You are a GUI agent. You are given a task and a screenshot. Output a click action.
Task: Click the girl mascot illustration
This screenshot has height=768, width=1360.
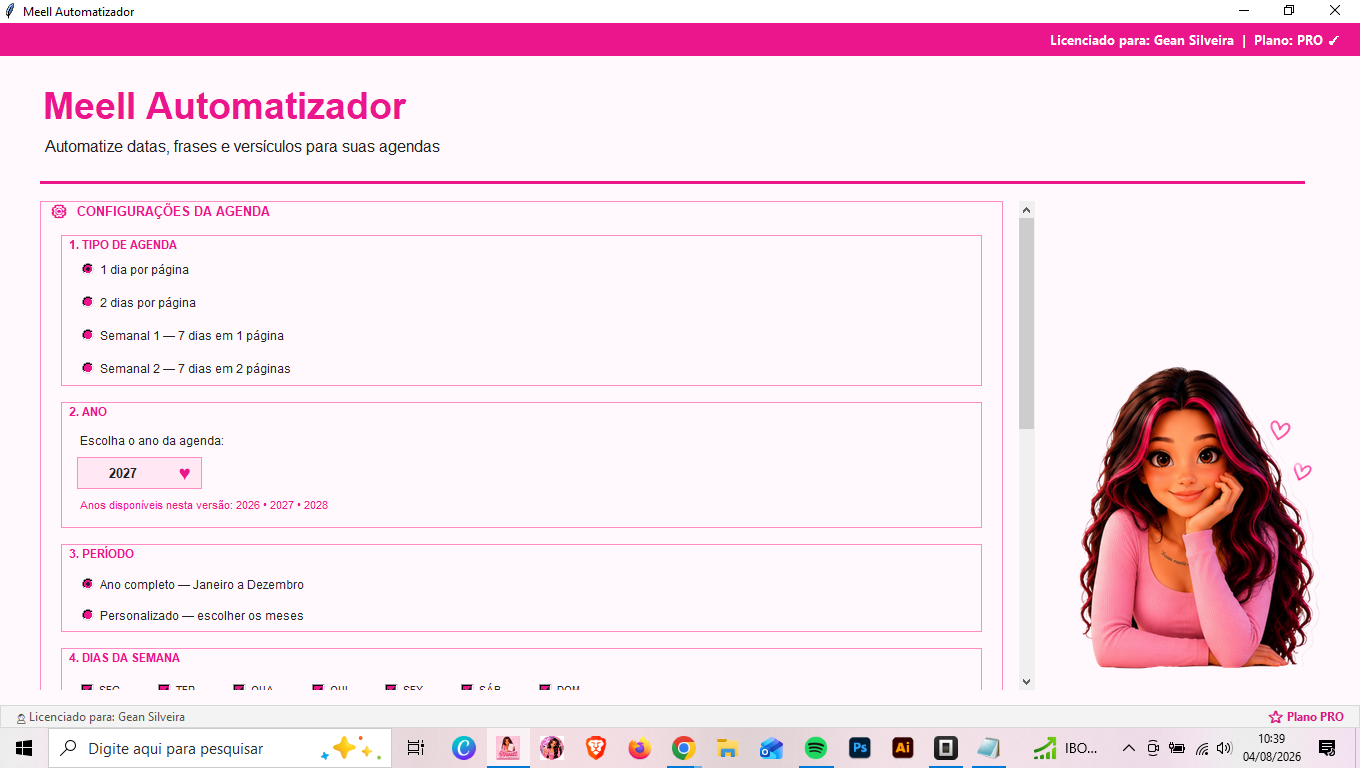click(1197, 517)
